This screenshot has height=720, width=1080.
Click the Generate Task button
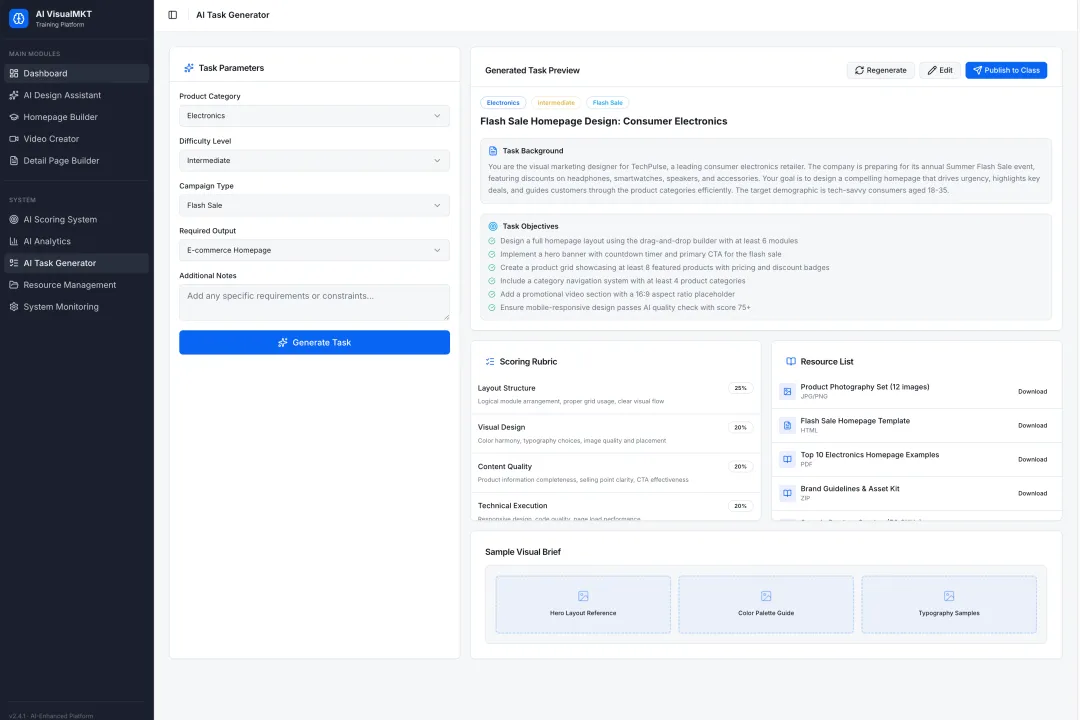[x=314, y=342]
